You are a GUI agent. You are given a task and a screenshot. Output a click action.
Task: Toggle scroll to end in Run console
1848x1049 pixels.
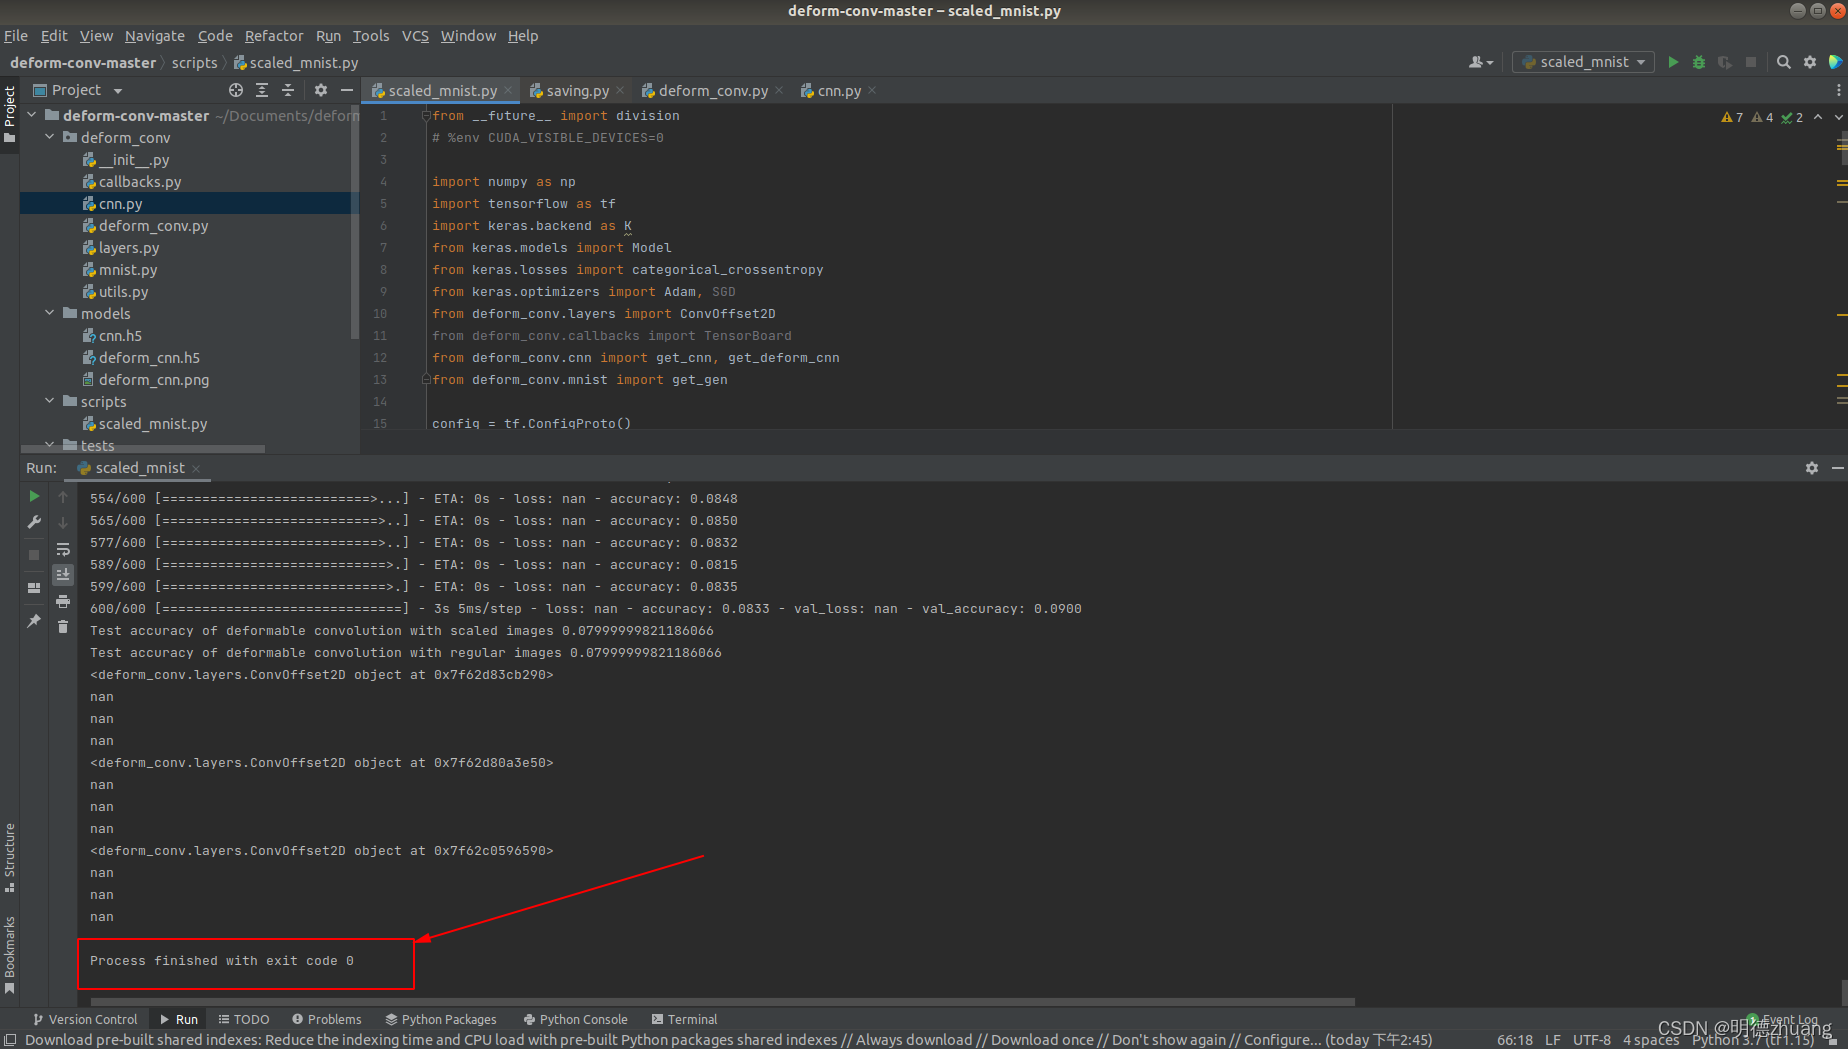[63, 575]
